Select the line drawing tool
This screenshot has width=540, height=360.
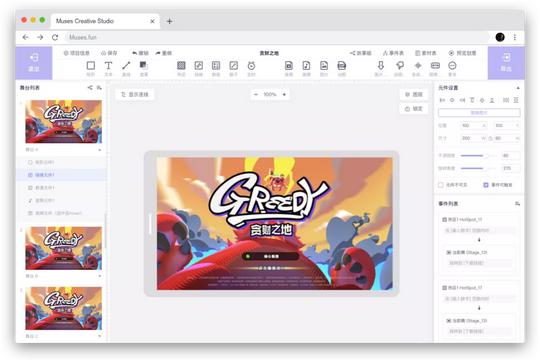[x=126, y=65]
